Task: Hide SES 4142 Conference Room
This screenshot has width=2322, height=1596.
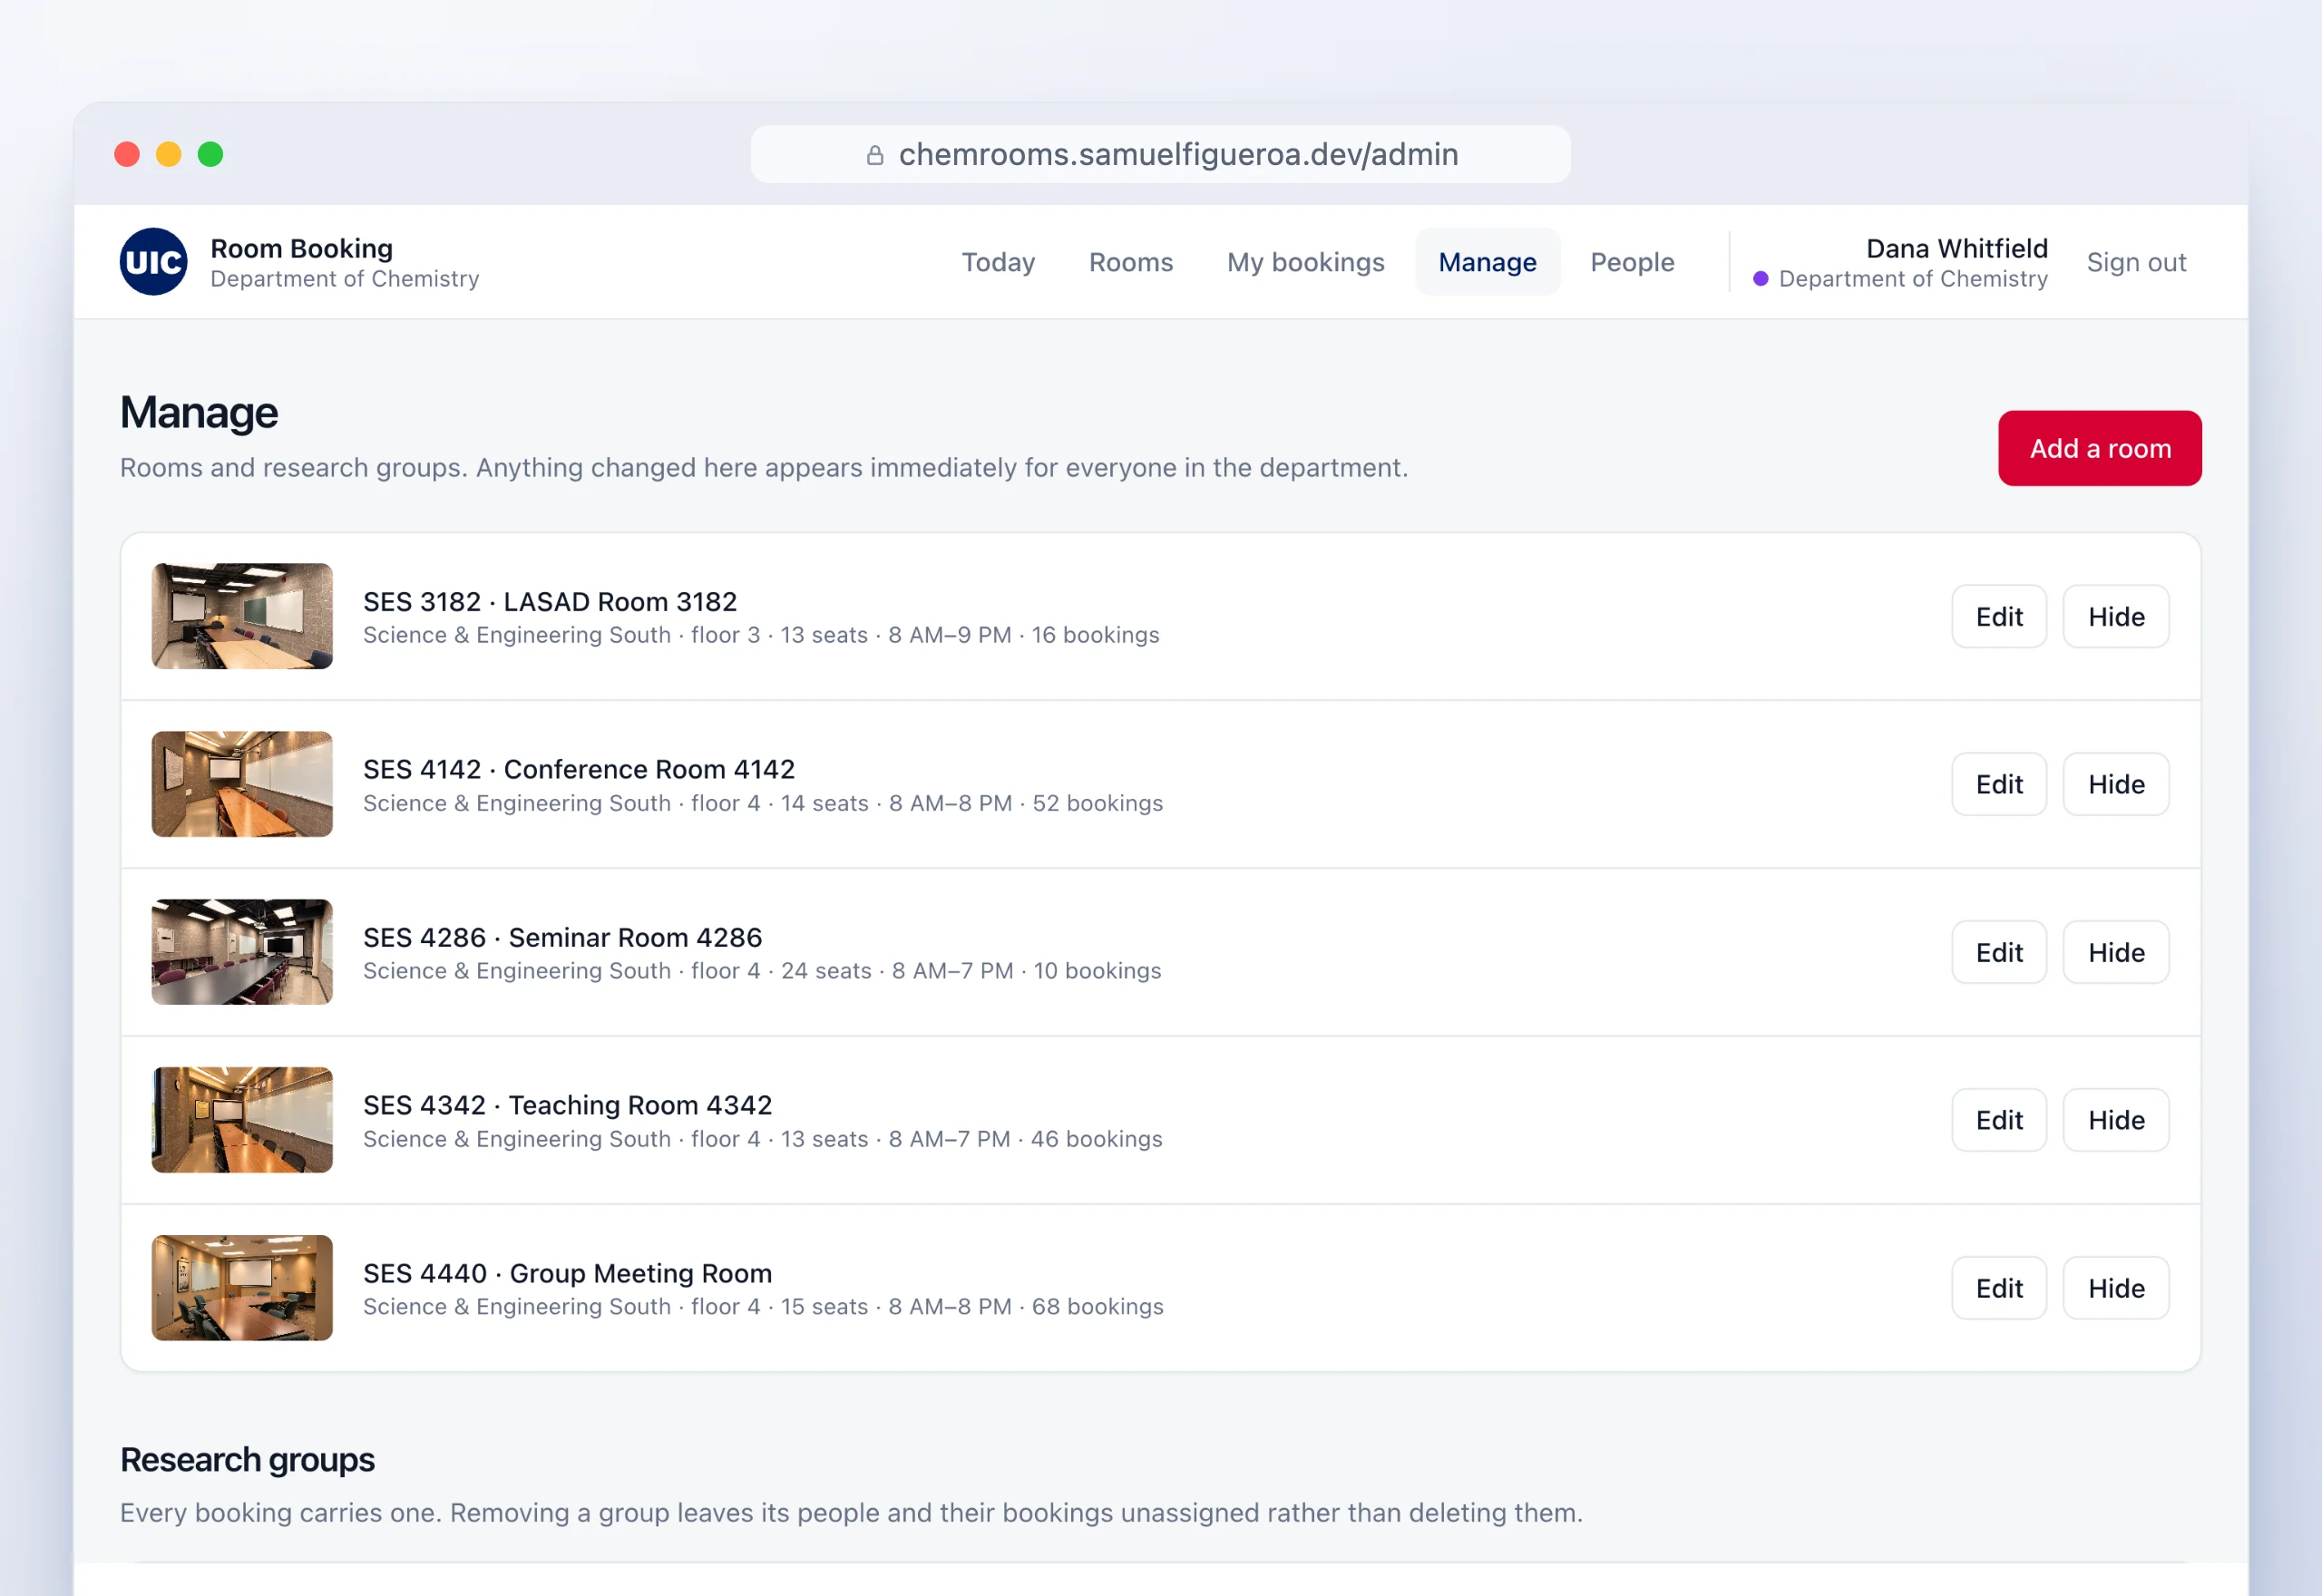Action: pos(2116,784)
